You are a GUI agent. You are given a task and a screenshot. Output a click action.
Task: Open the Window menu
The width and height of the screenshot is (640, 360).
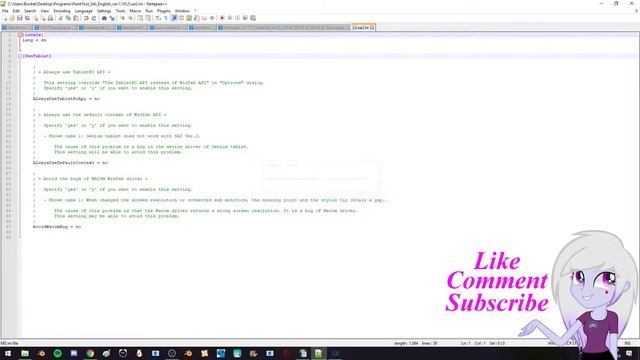coord(182,11)
